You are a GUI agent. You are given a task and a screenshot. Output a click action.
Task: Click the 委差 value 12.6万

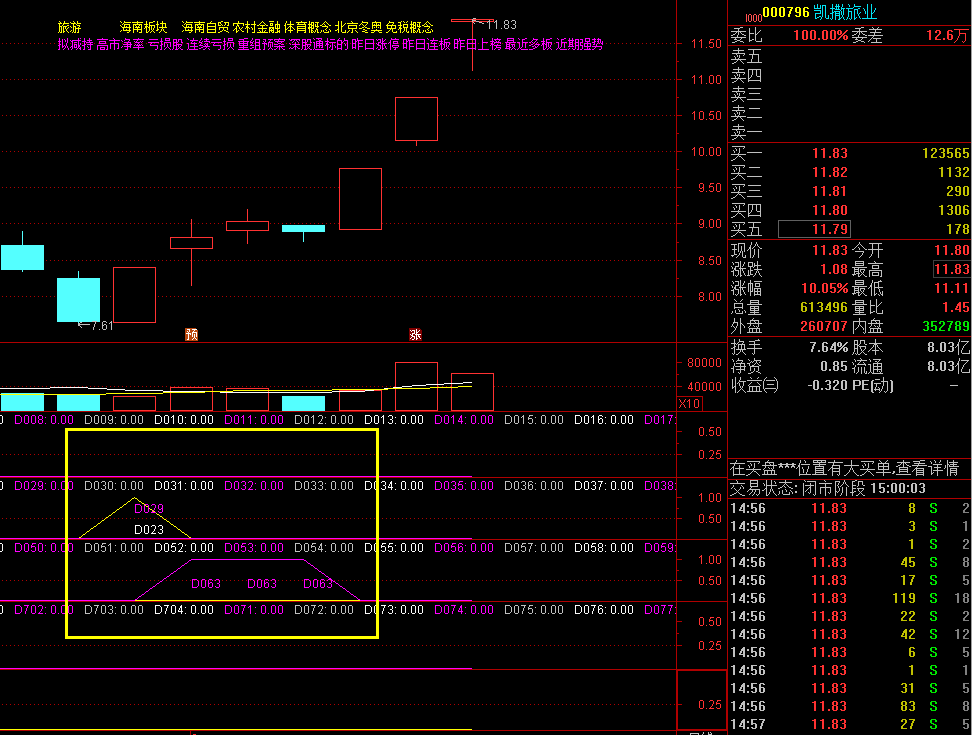point(947,35)
